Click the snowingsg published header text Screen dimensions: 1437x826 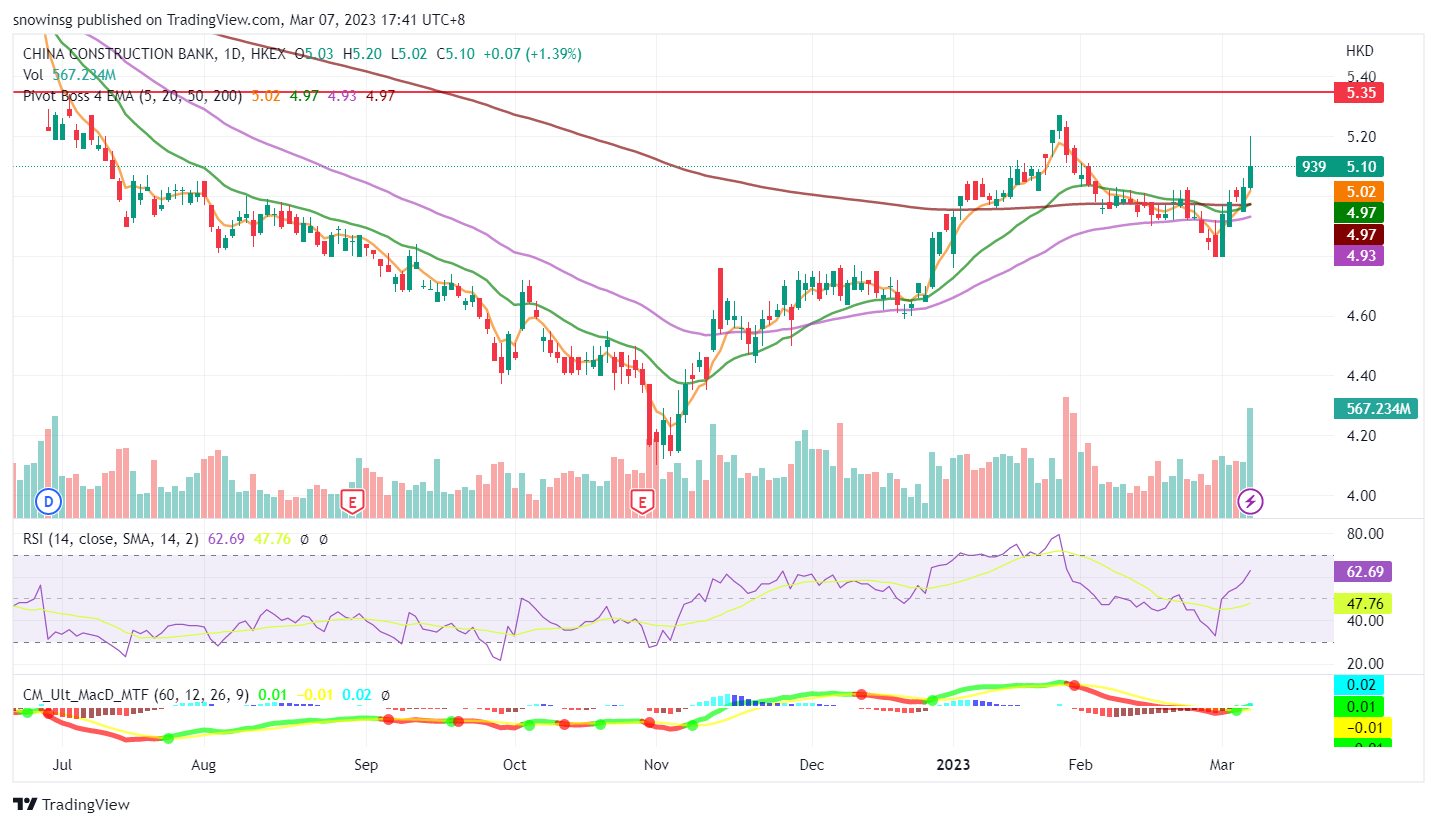[x=238, y=19]
